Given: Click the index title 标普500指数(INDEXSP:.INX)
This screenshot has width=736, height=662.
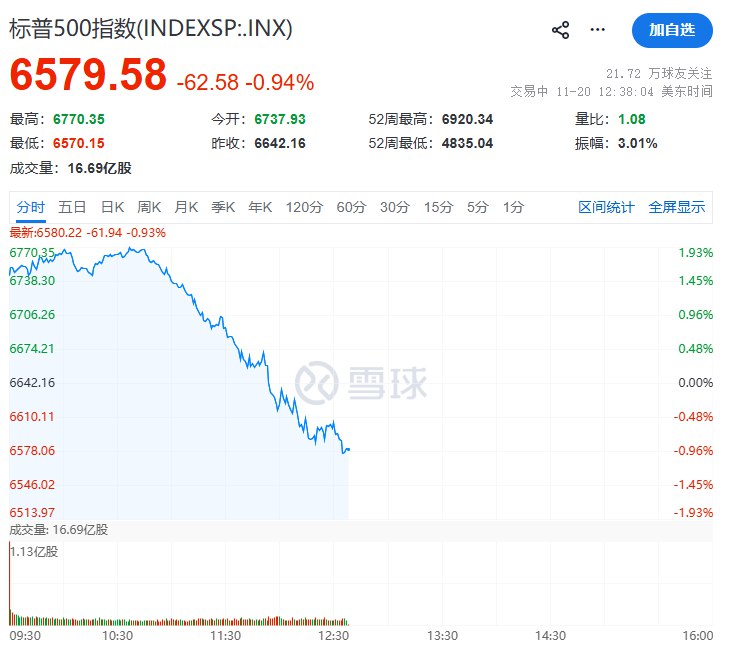Looking at the screenshot, I should click(x=151, y=28).
